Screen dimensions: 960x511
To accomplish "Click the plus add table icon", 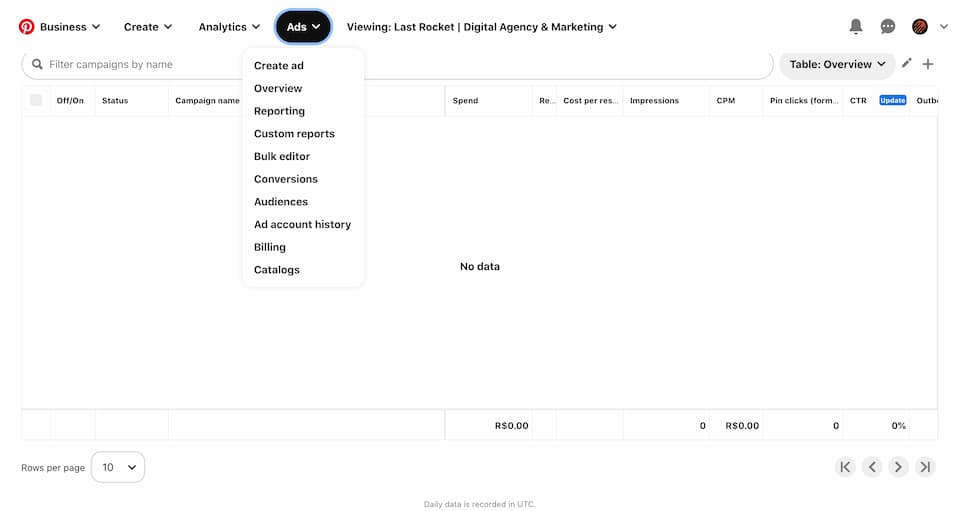I will tap(928, 64).
